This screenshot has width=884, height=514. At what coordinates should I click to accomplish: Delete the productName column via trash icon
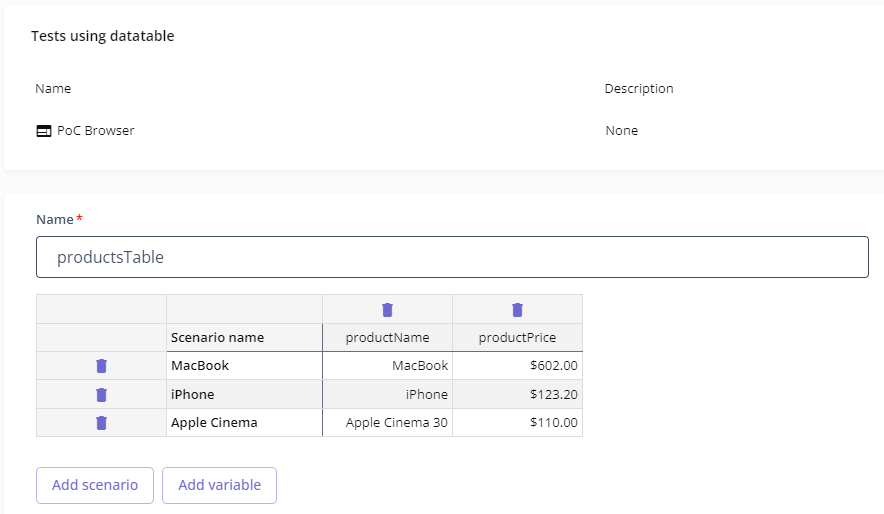click(388, 310)
